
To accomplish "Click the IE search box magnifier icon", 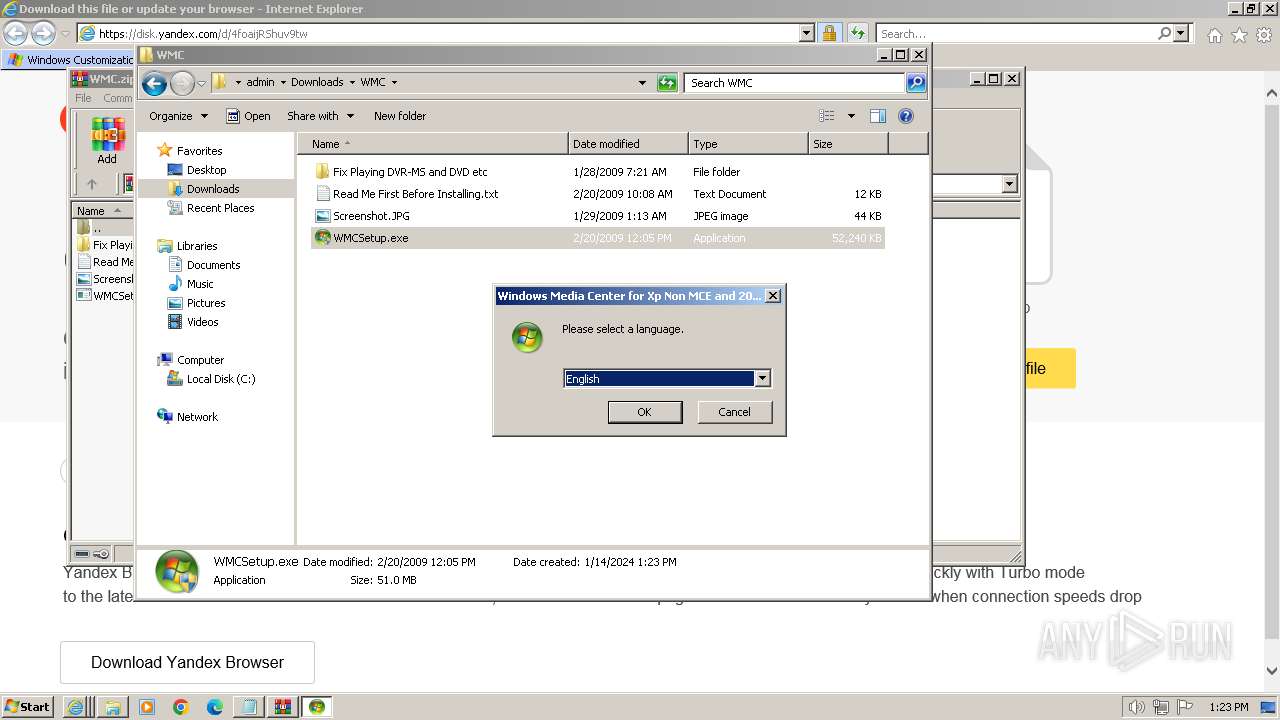I will [x=1164, y=33].
